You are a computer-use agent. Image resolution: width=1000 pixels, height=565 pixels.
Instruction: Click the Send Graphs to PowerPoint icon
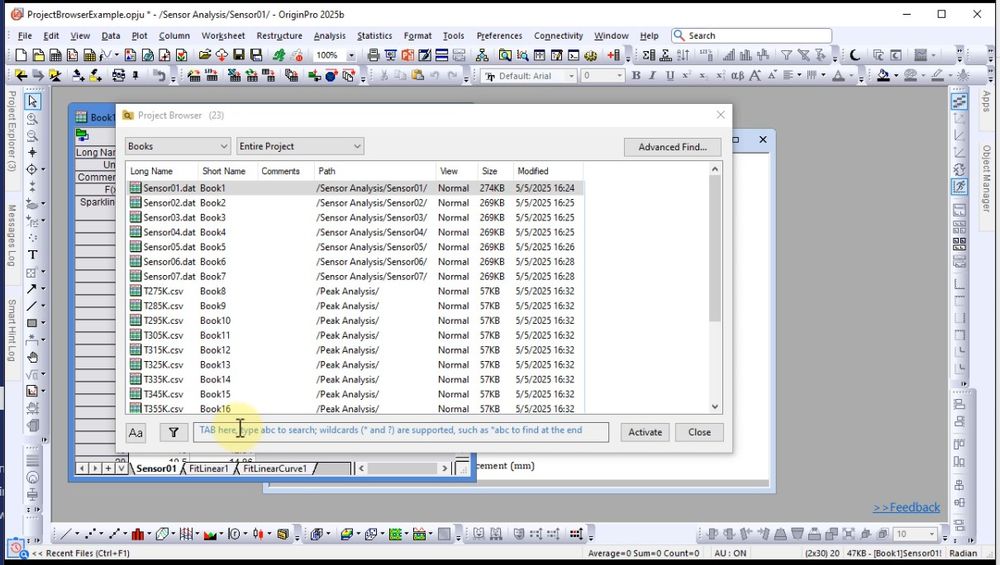tap(408, 55)
